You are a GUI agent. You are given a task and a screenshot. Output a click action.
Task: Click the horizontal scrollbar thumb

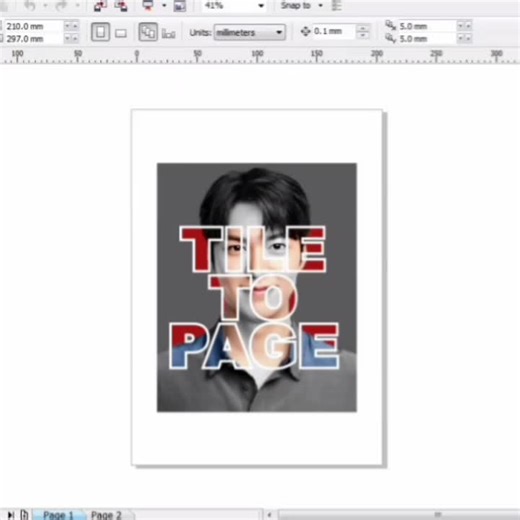click(399, 515)
